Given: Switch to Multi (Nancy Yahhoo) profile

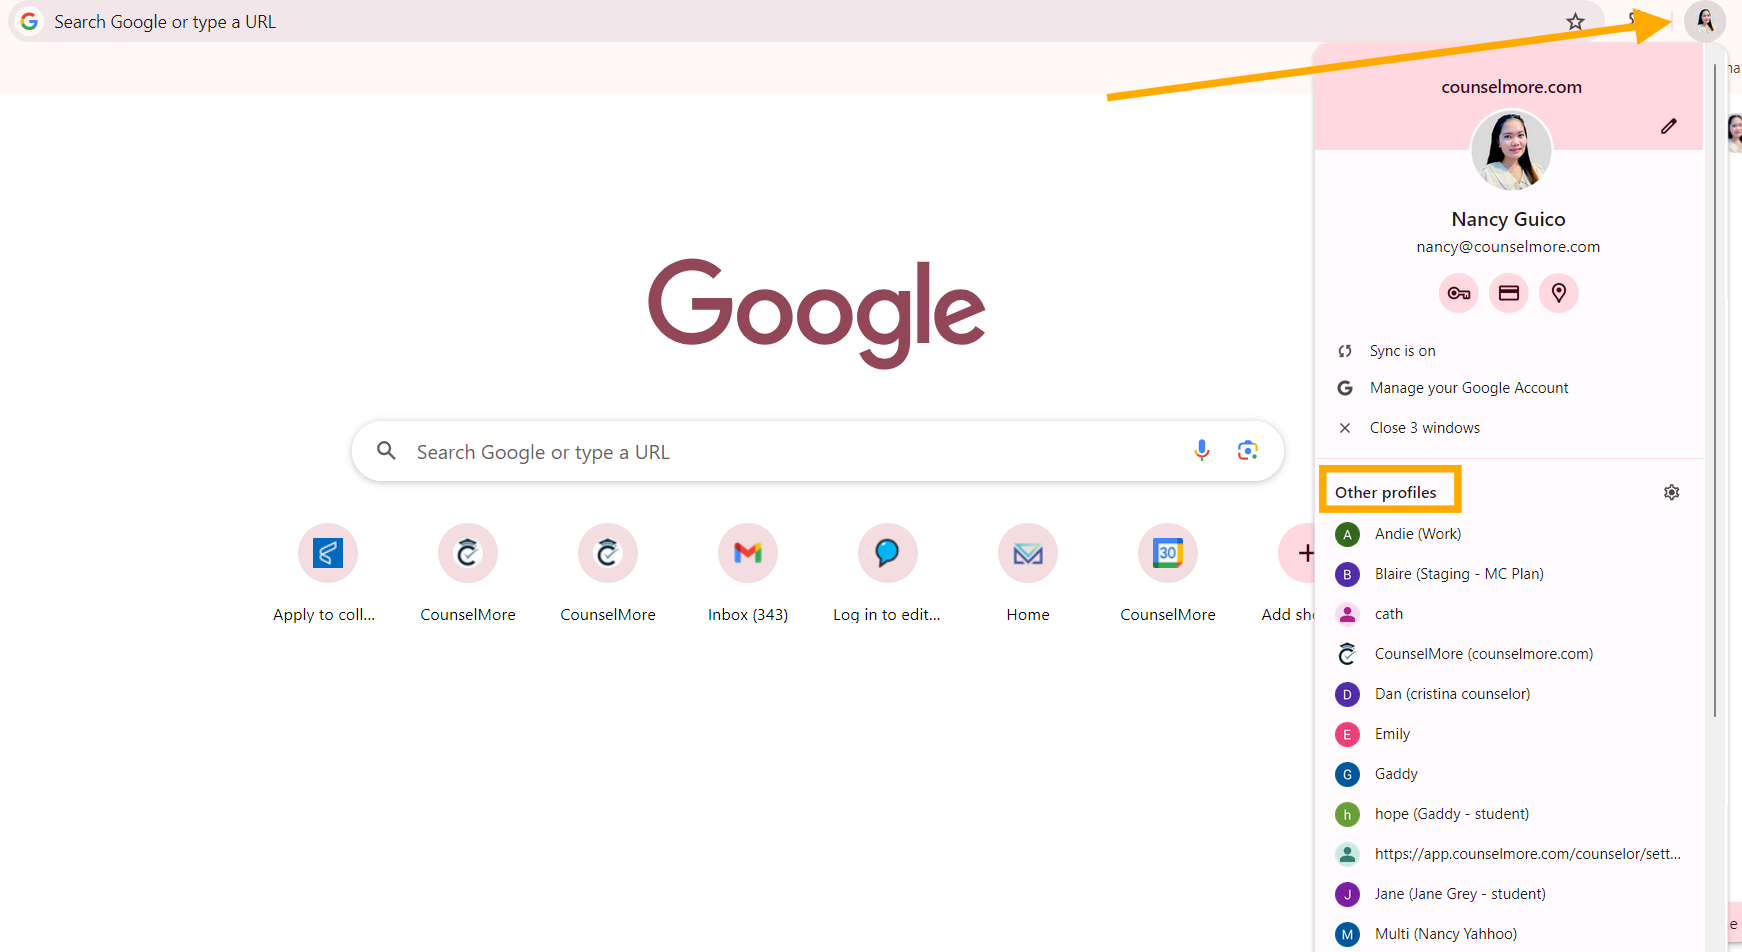Looking at the screenshot, I should (1509, 934).
